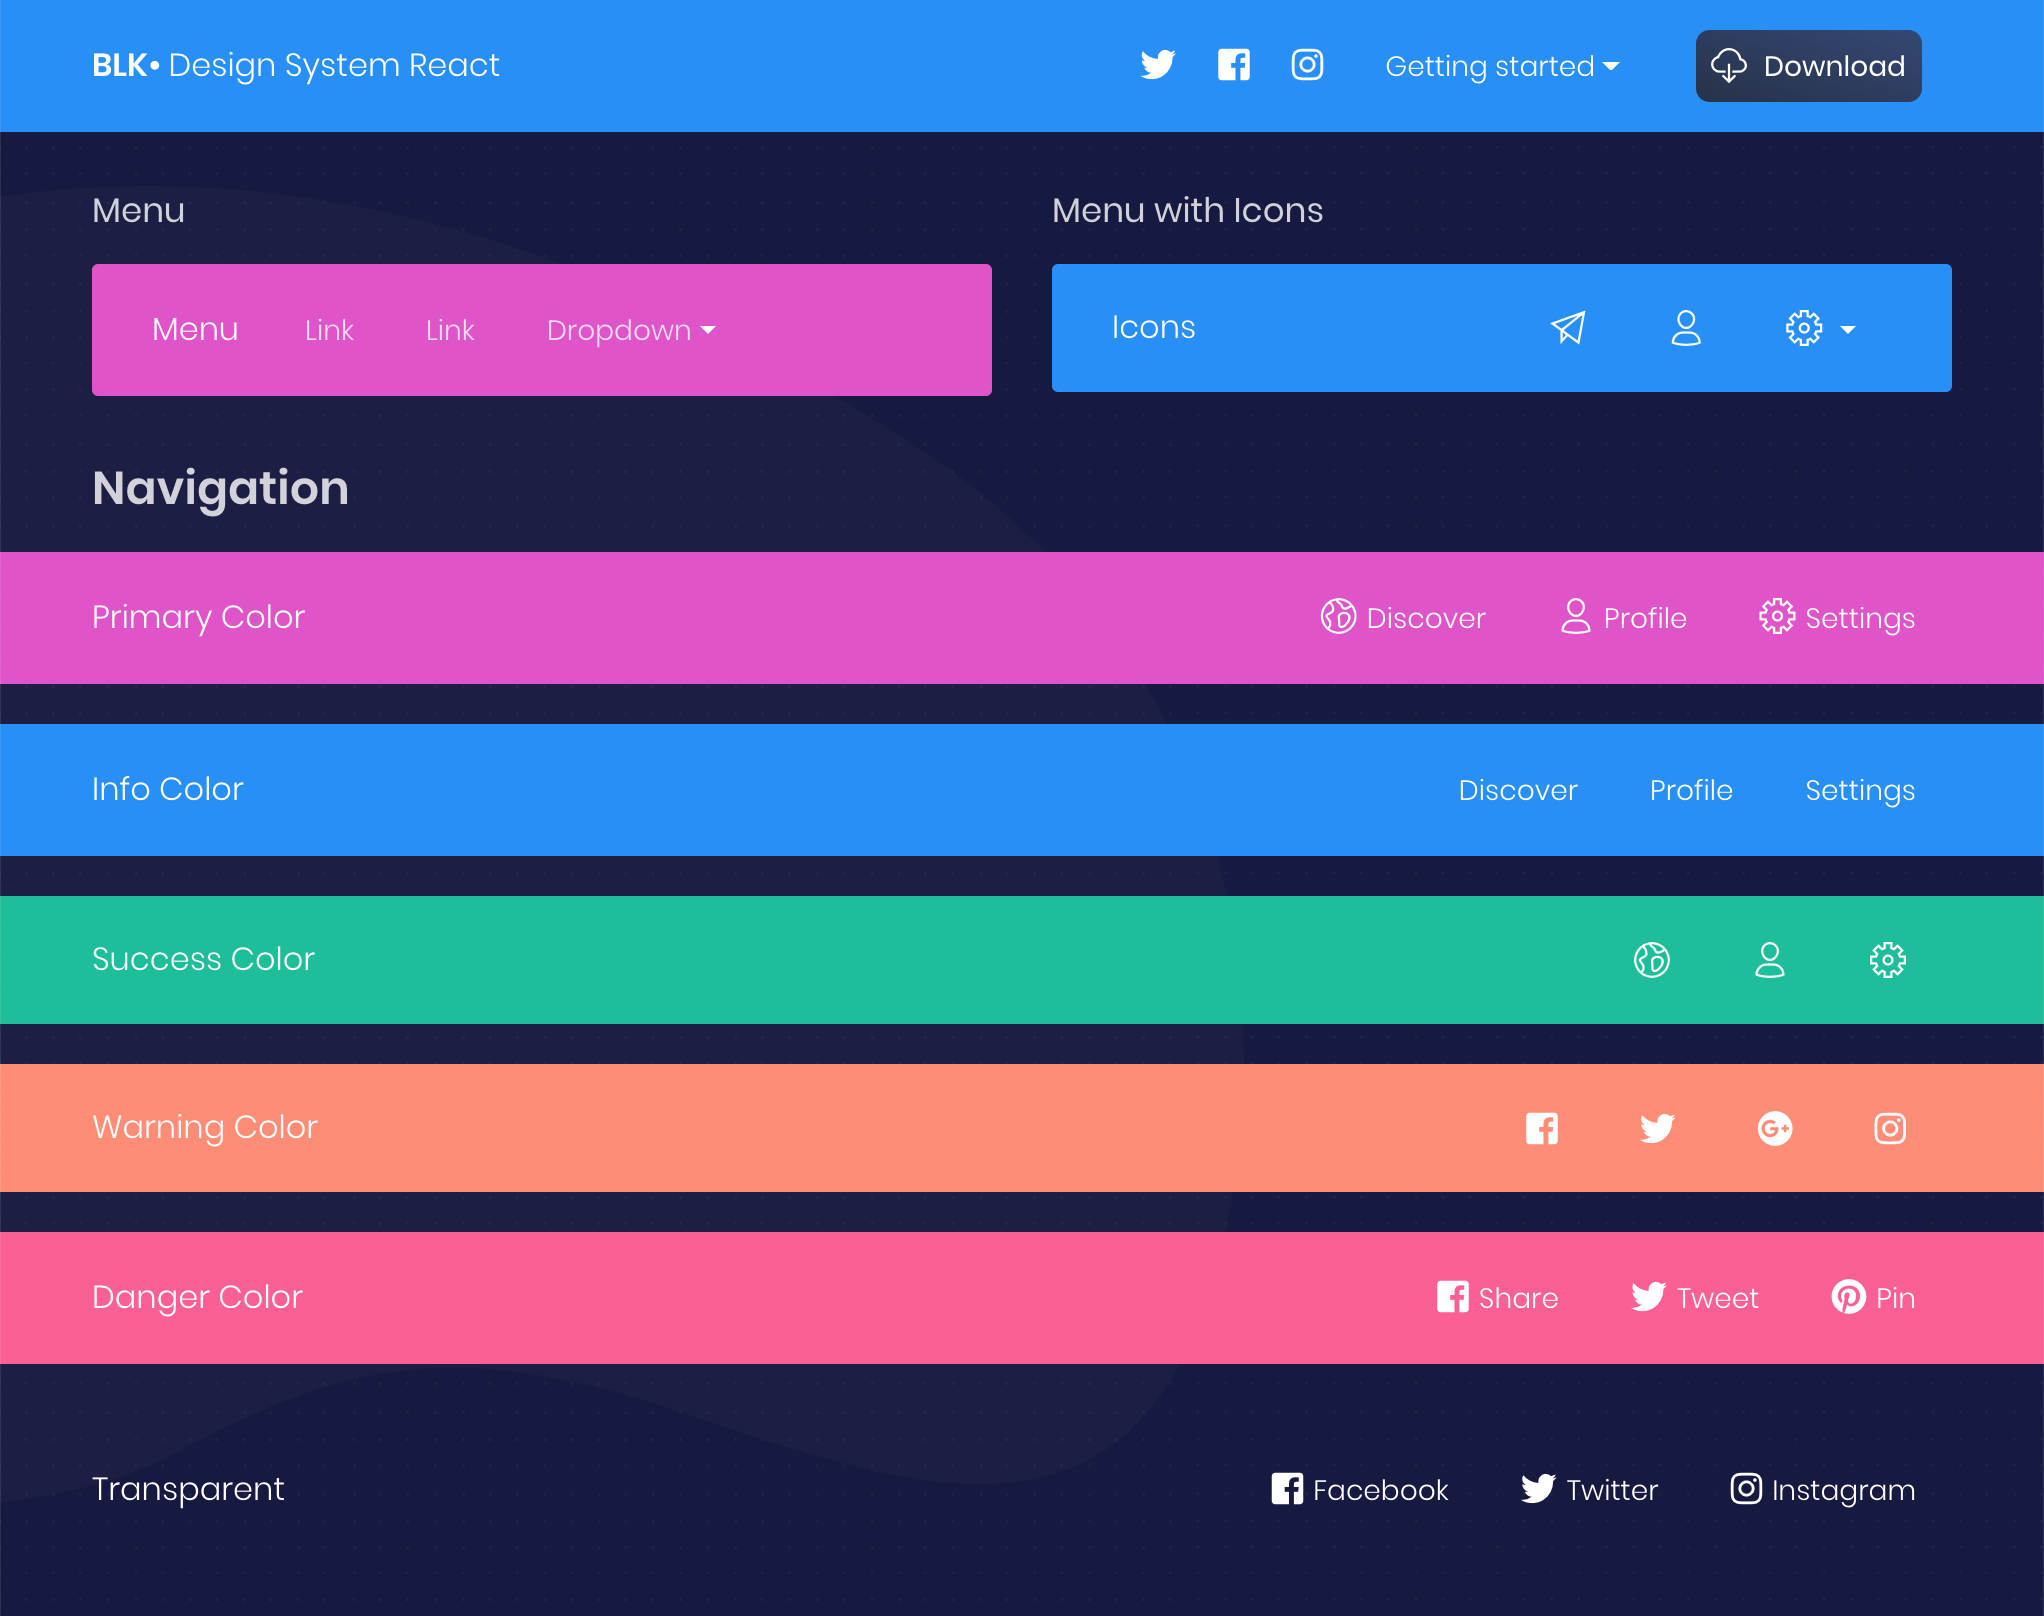Expand the Dropdown menu in pink navbar

point(630,330)
